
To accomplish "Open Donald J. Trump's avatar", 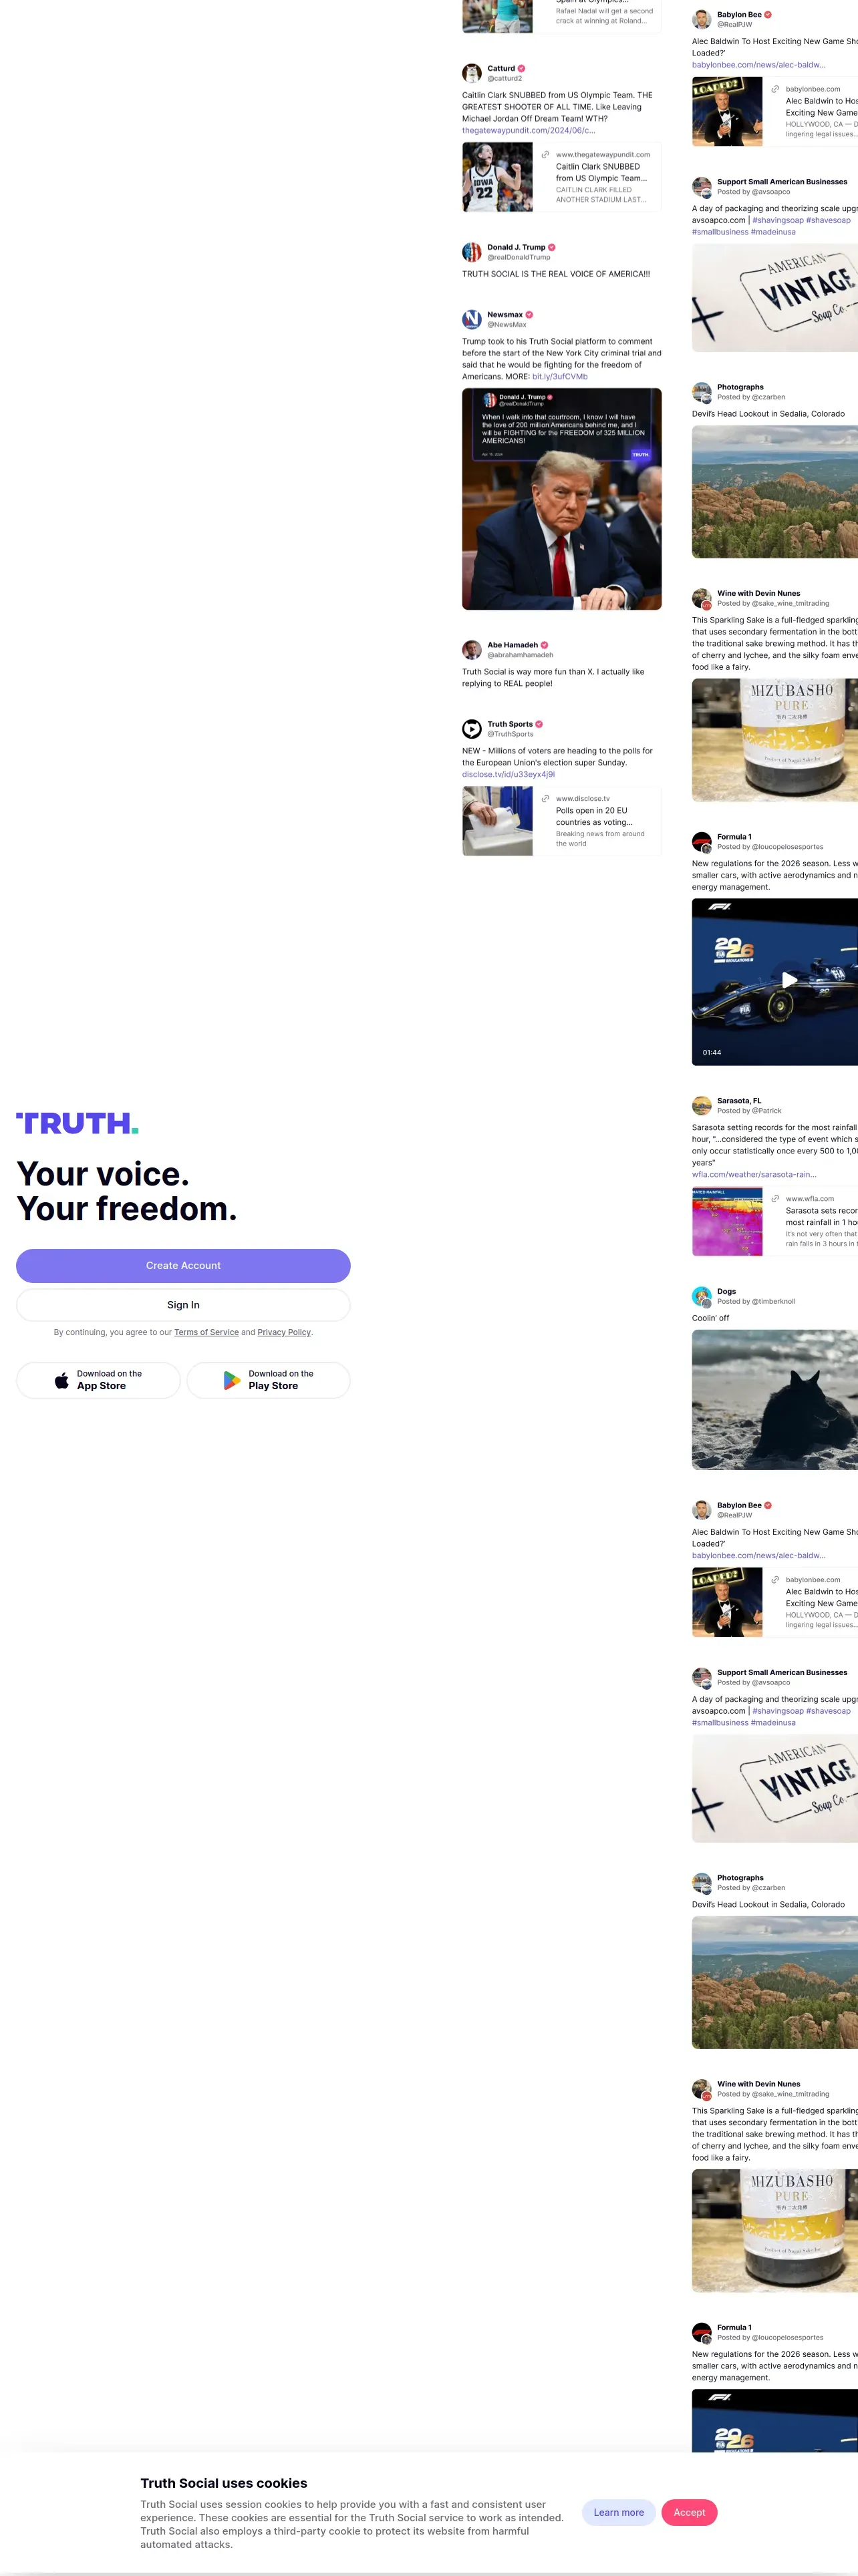I will (x=472, y=252).
